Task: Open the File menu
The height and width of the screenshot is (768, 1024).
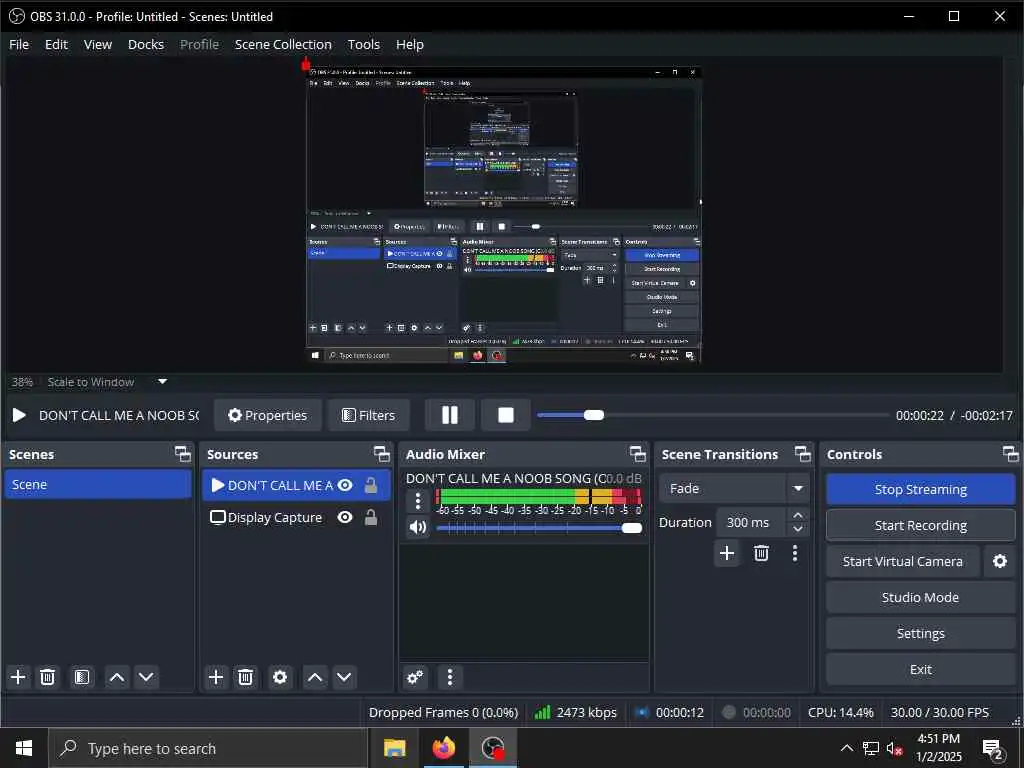Action: [19, 44]
